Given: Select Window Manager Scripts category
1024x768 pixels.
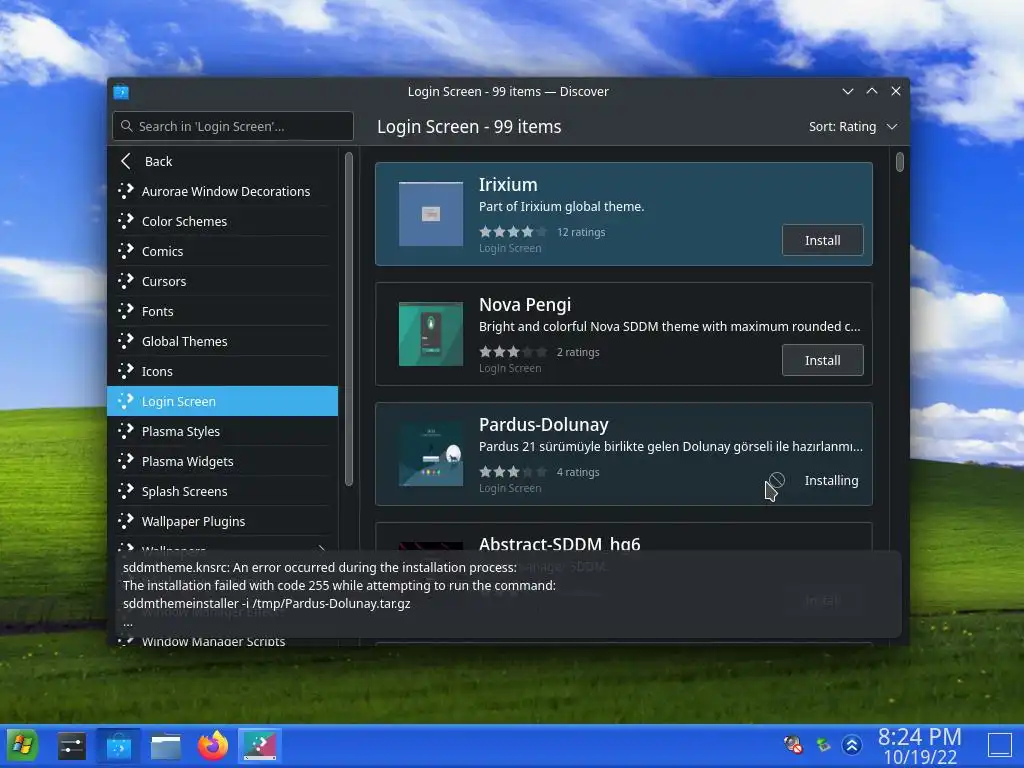Looking at the screenshot, I should (223, 642).
